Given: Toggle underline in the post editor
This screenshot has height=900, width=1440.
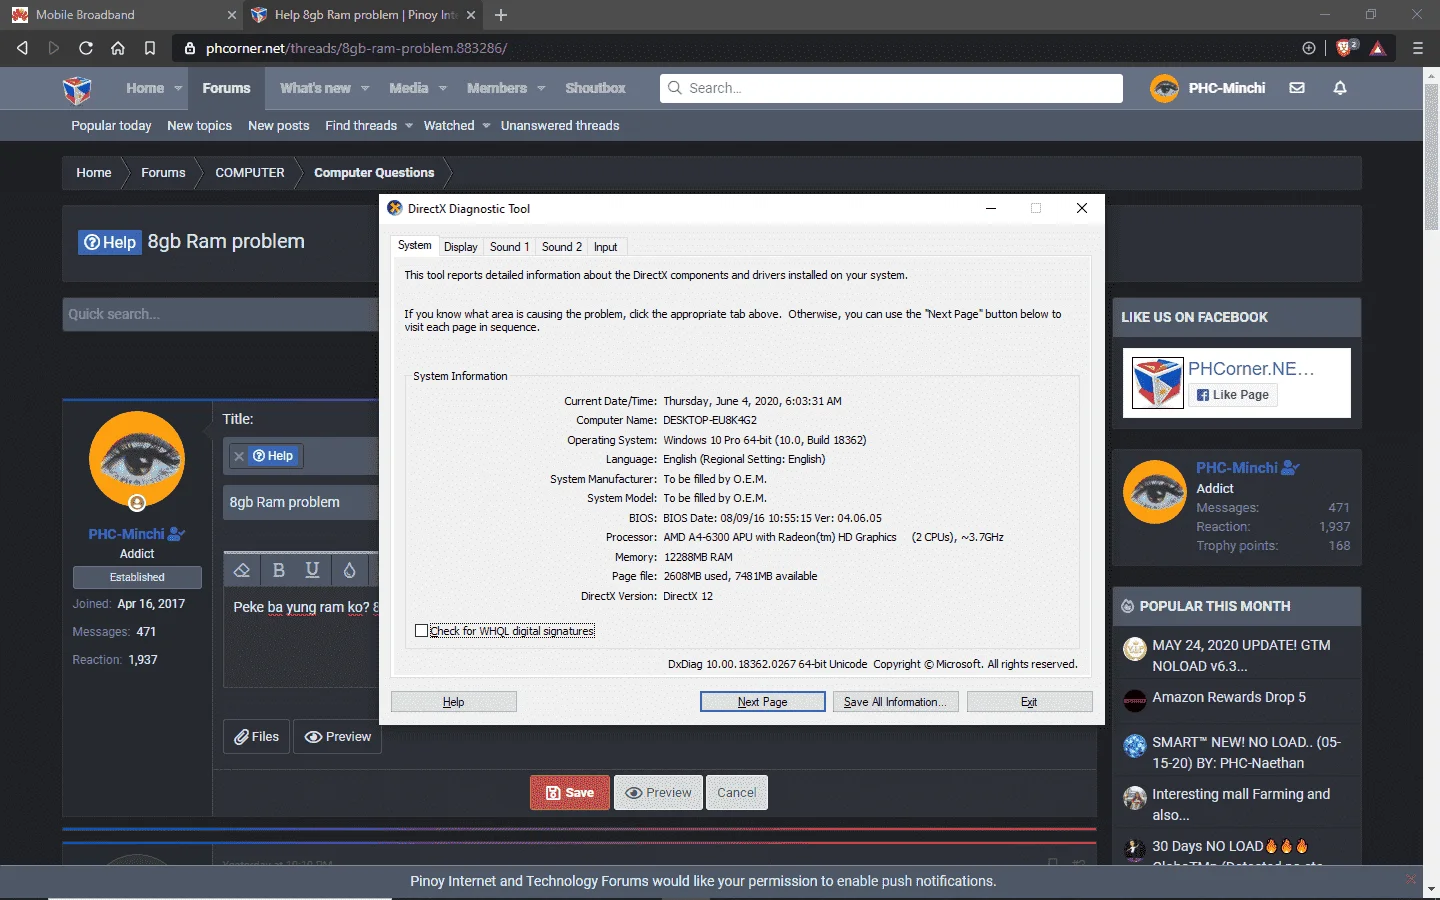Looking at the screenshot, I should click(x=312, y=570).
